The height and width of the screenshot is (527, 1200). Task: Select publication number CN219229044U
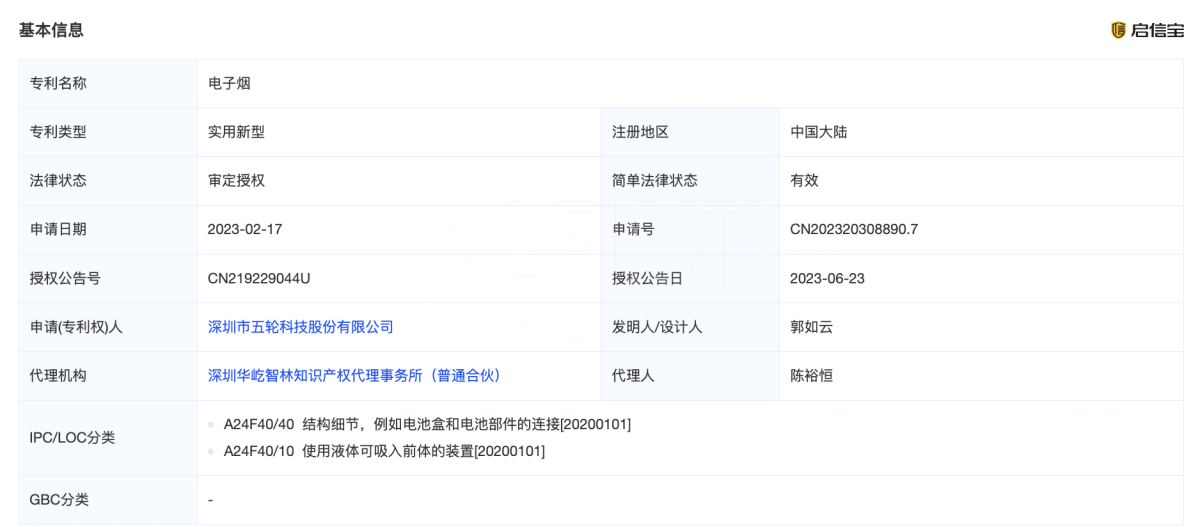tap(259, 279)
